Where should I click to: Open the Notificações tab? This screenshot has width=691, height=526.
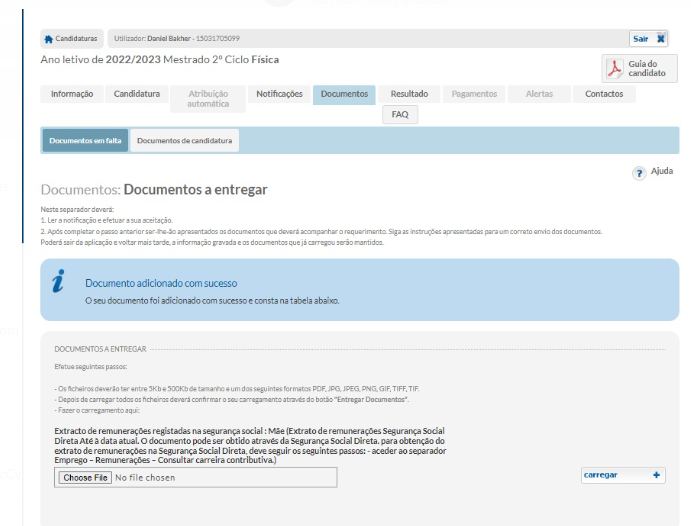[279, 94]
